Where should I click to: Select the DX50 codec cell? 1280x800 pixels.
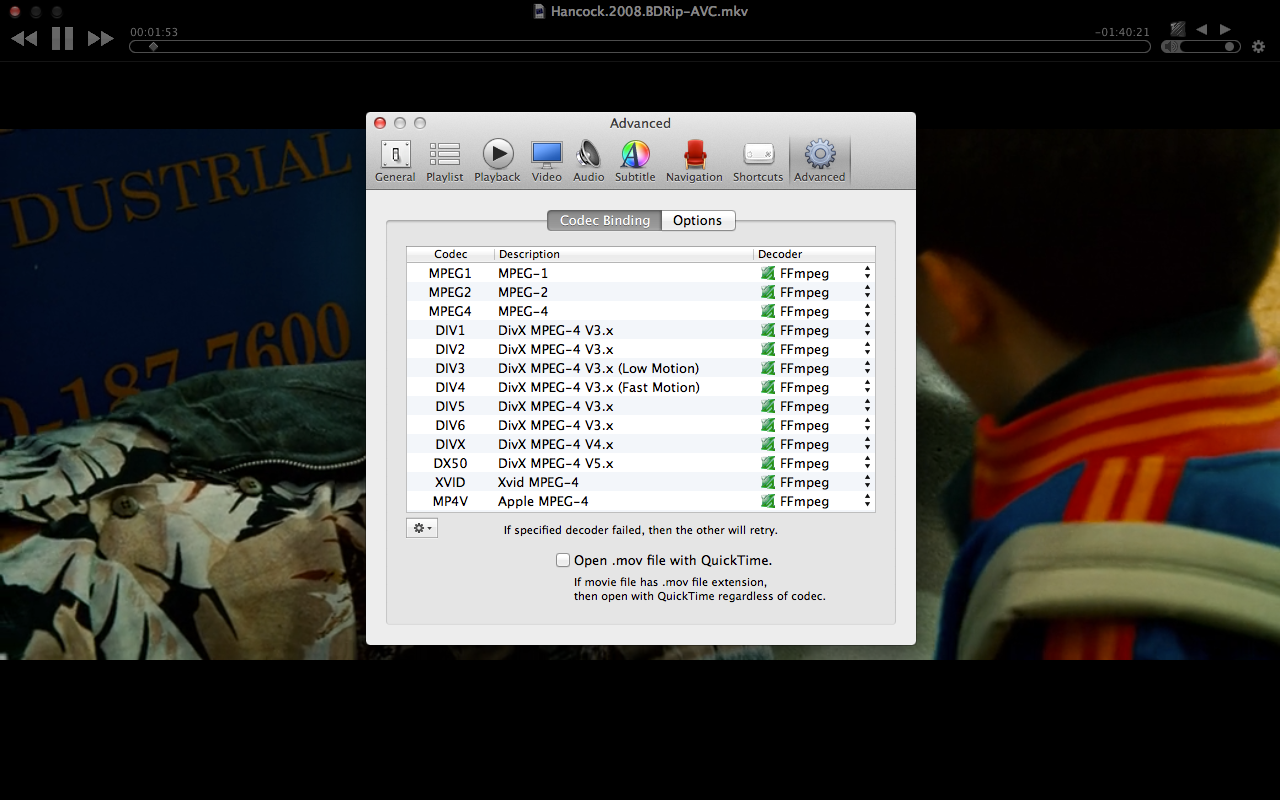tap(450, 463)
